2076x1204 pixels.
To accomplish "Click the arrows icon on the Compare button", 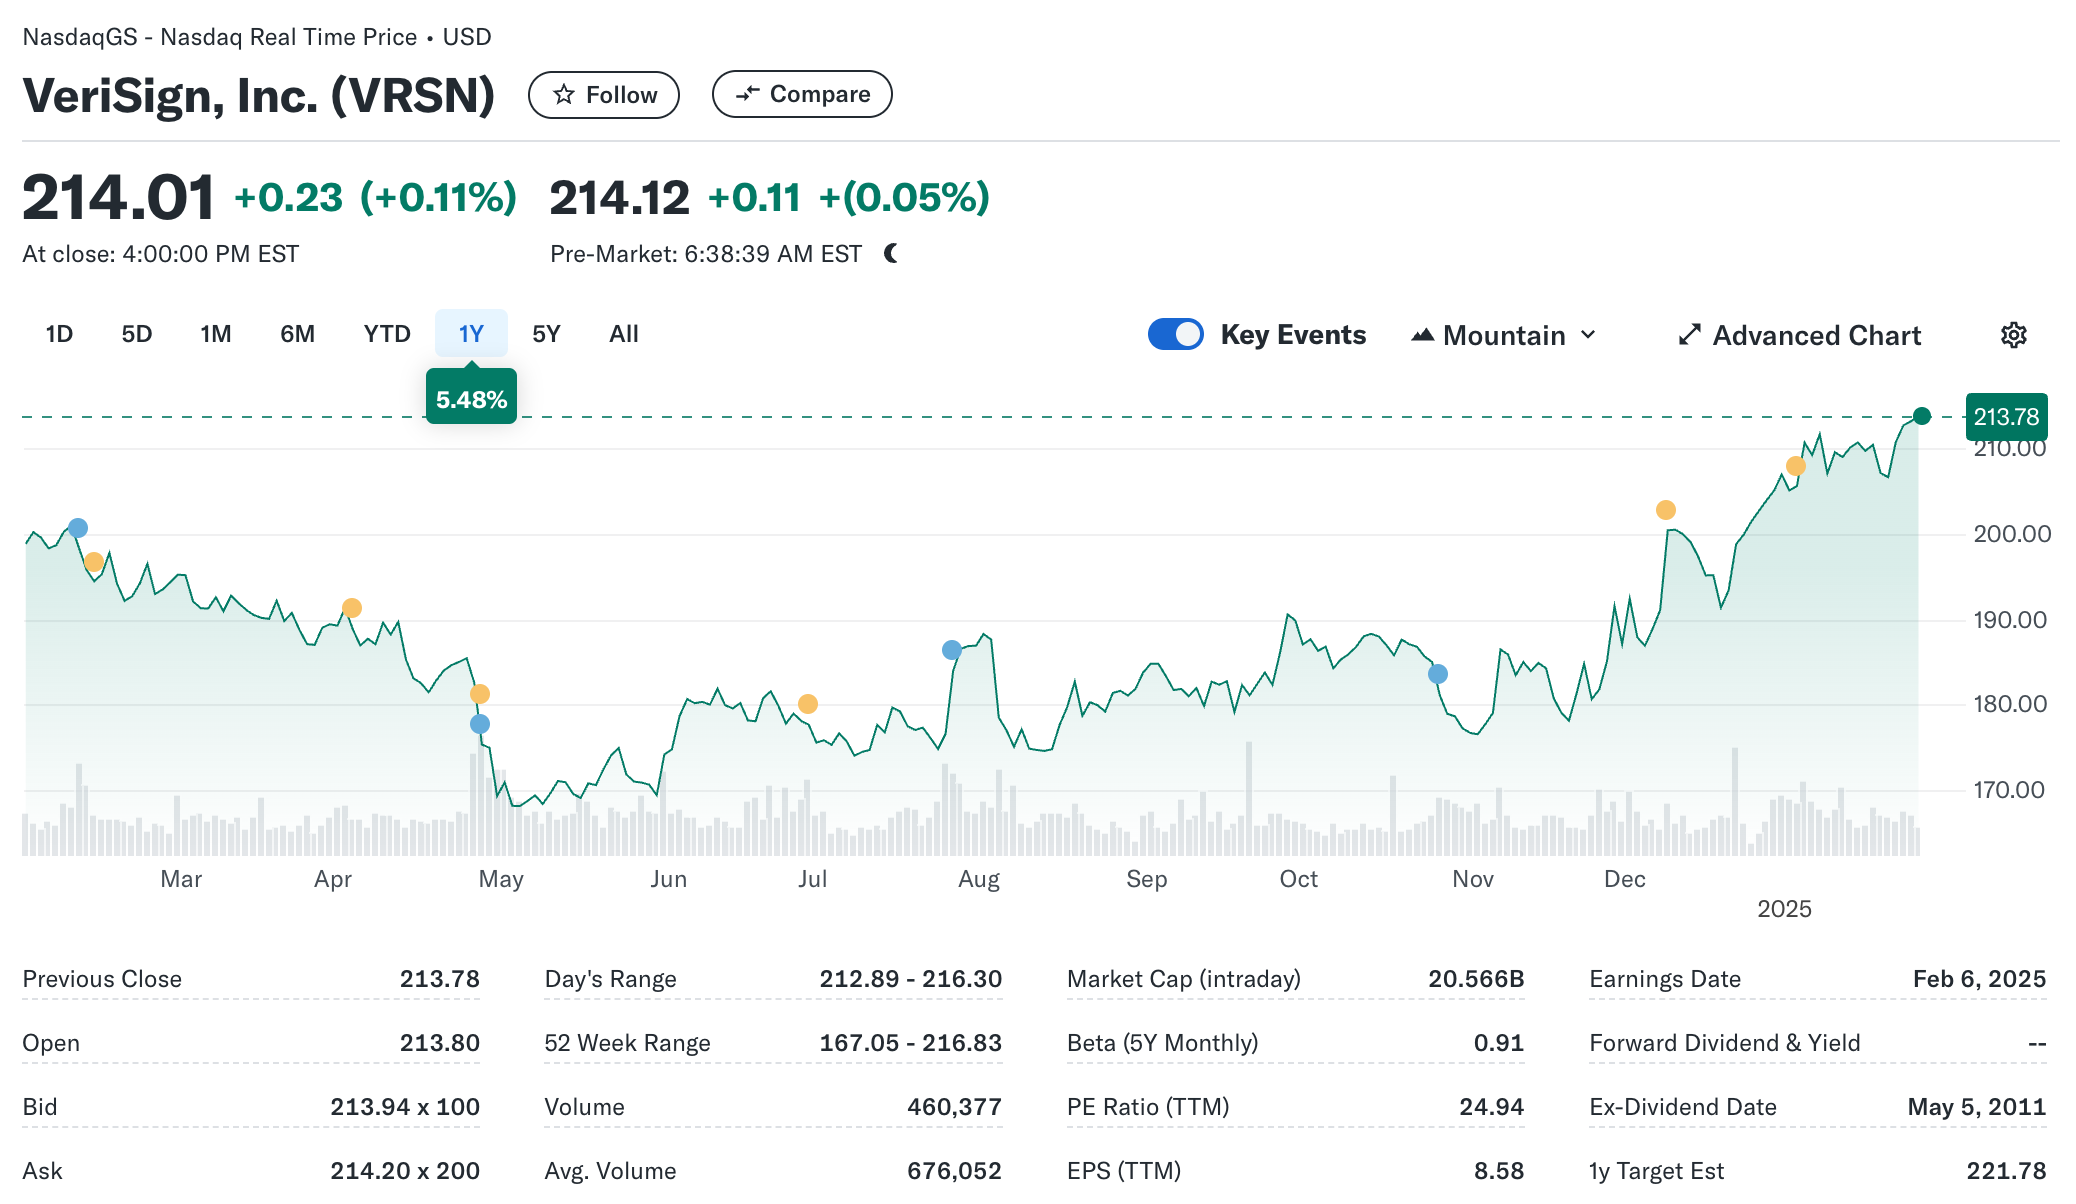I will point(747,94).
